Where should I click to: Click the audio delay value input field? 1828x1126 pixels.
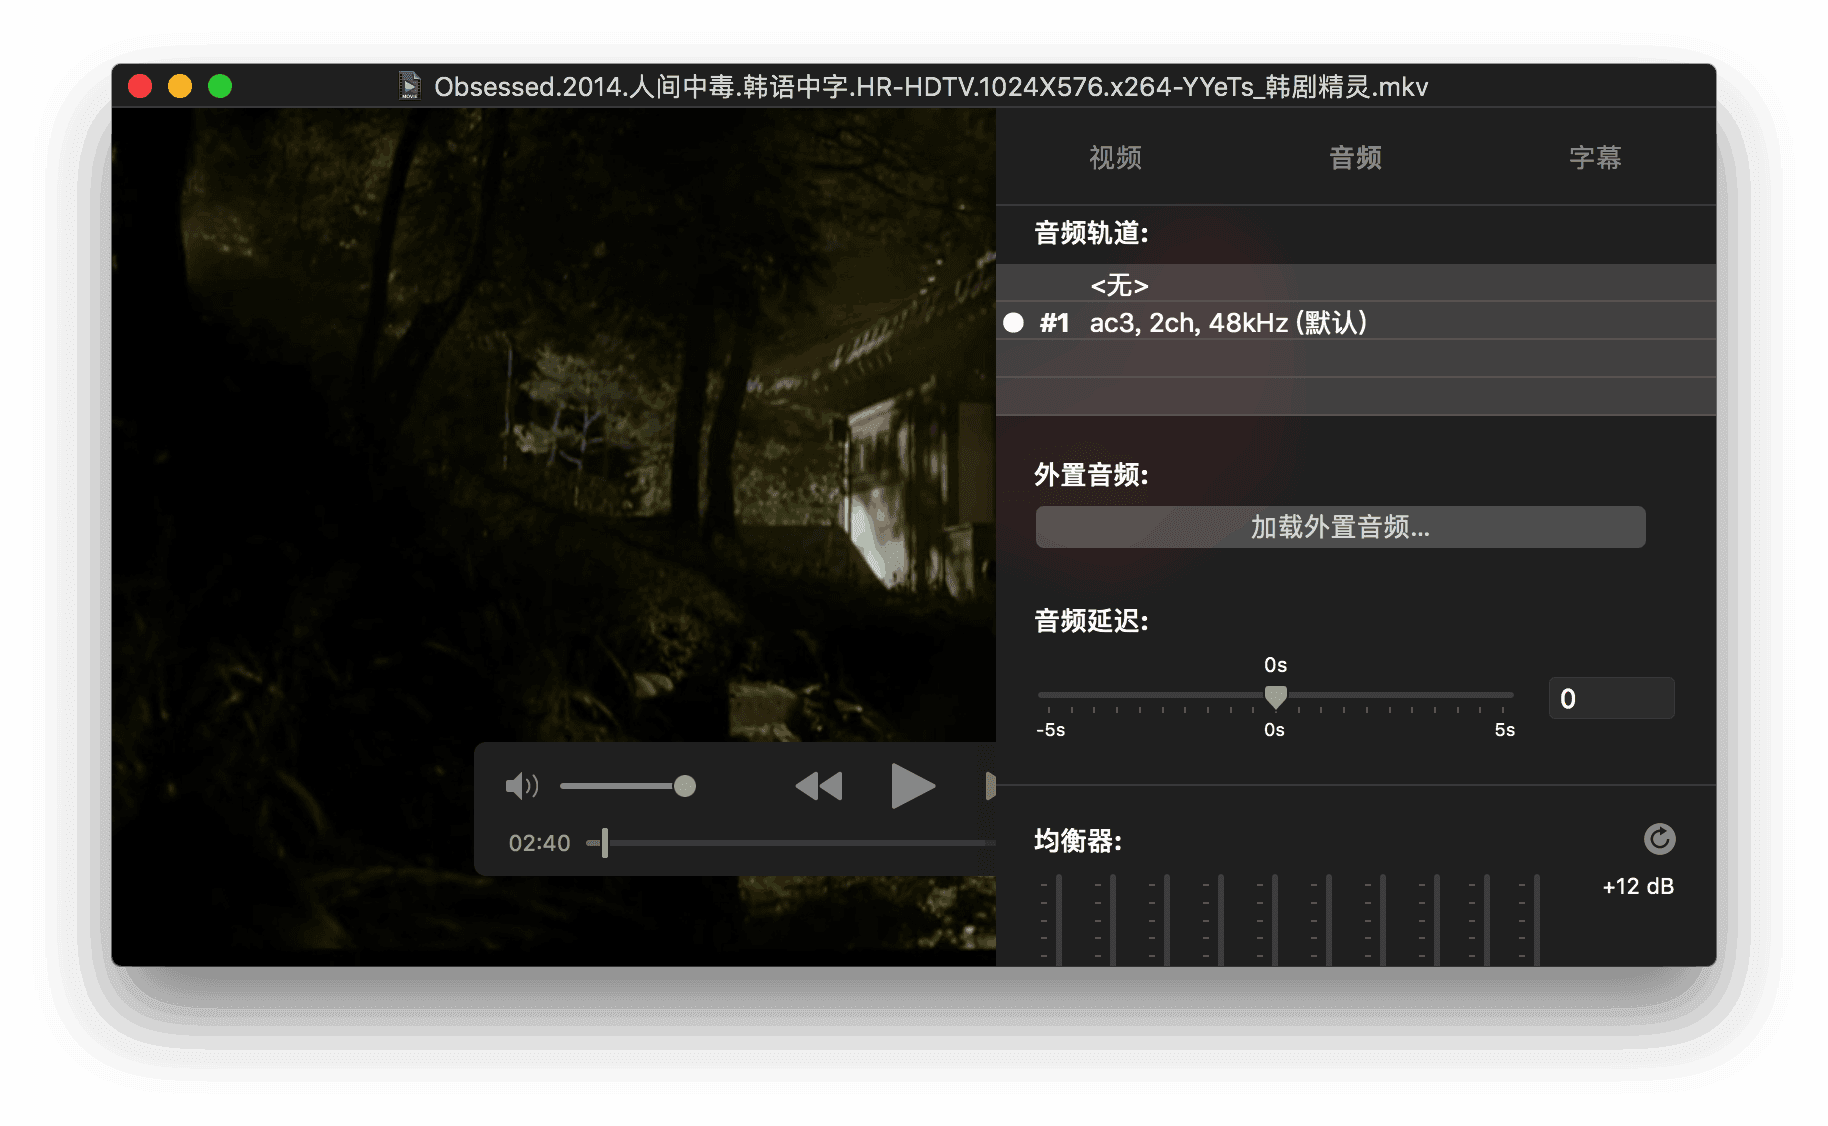click(1611, 698)
